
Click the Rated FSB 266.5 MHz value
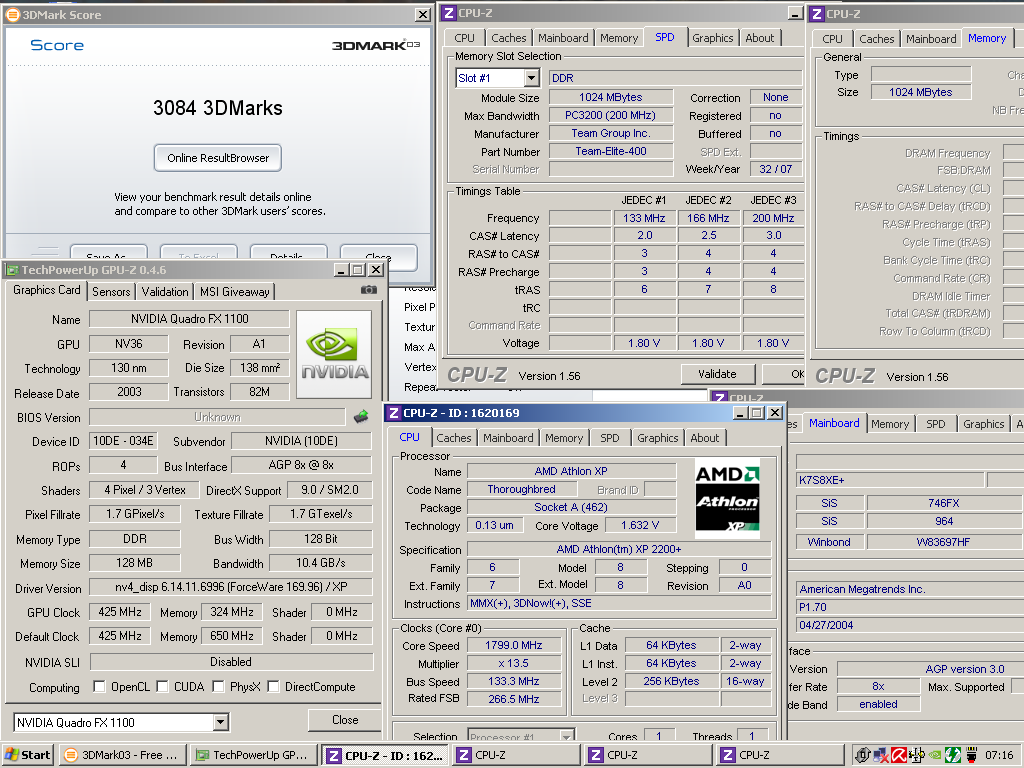(x=513, y=699)
